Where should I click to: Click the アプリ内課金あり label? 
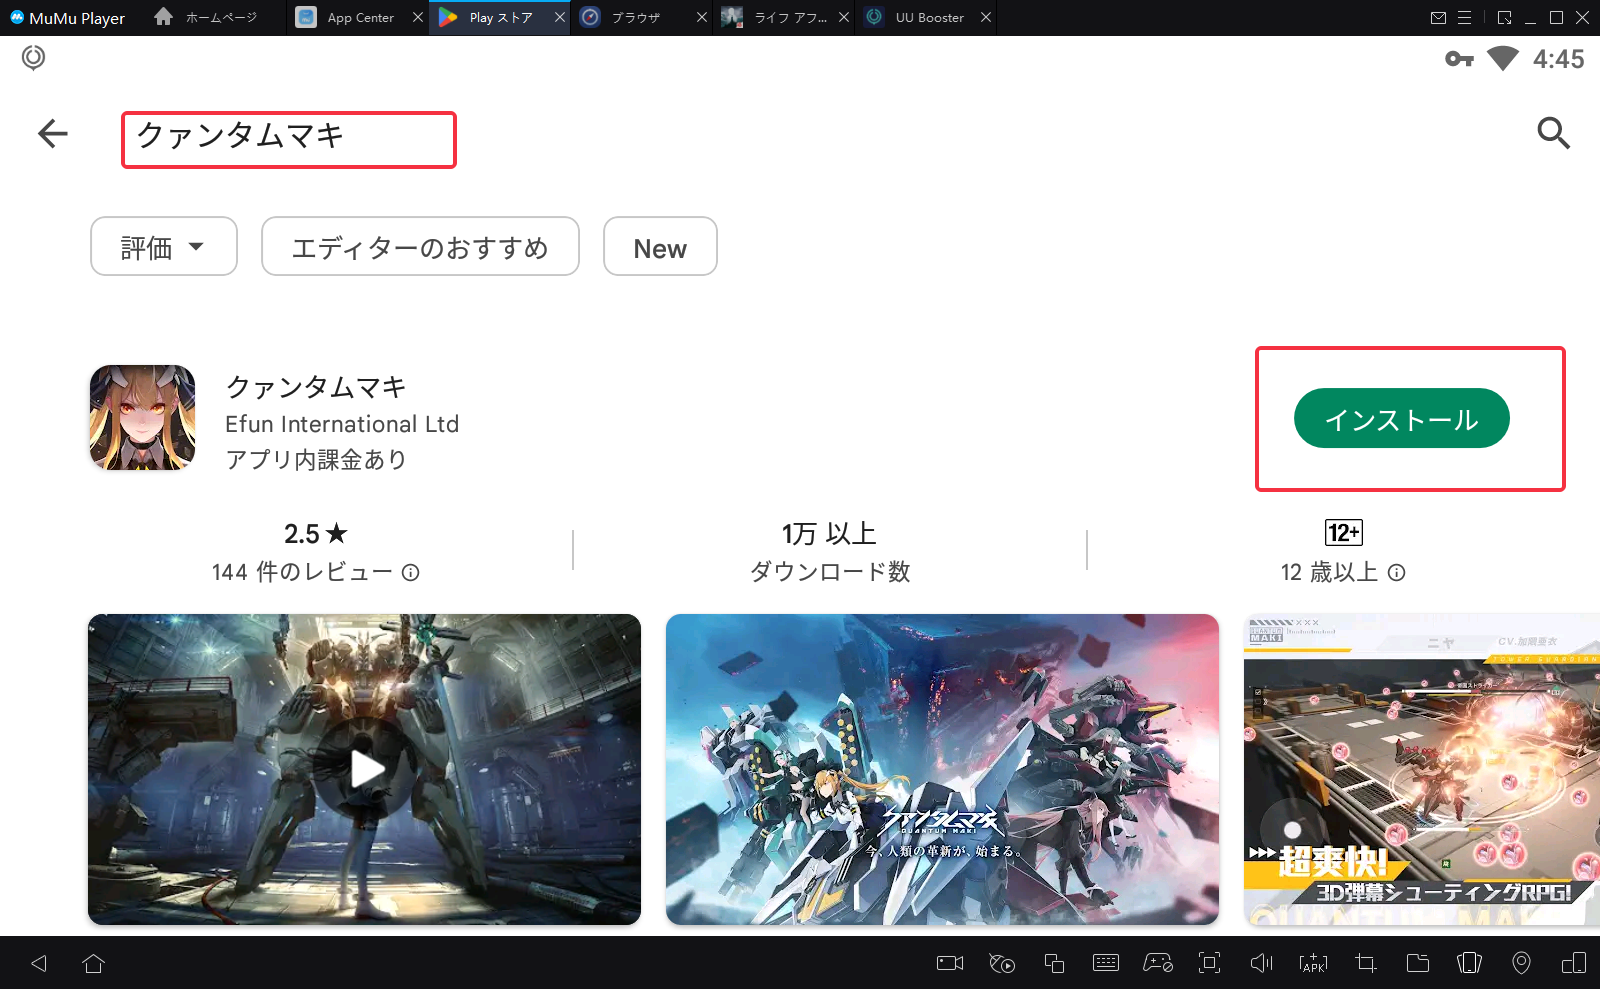[316, 459]
